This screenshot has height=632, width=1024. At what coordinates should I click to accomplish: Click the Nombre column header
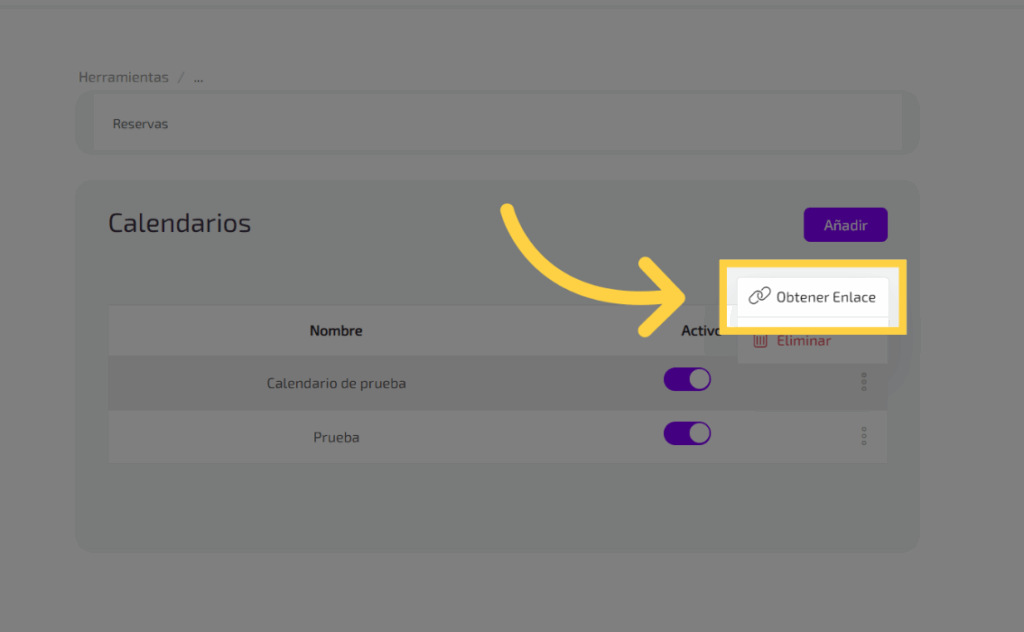click(x=336, y=330)
